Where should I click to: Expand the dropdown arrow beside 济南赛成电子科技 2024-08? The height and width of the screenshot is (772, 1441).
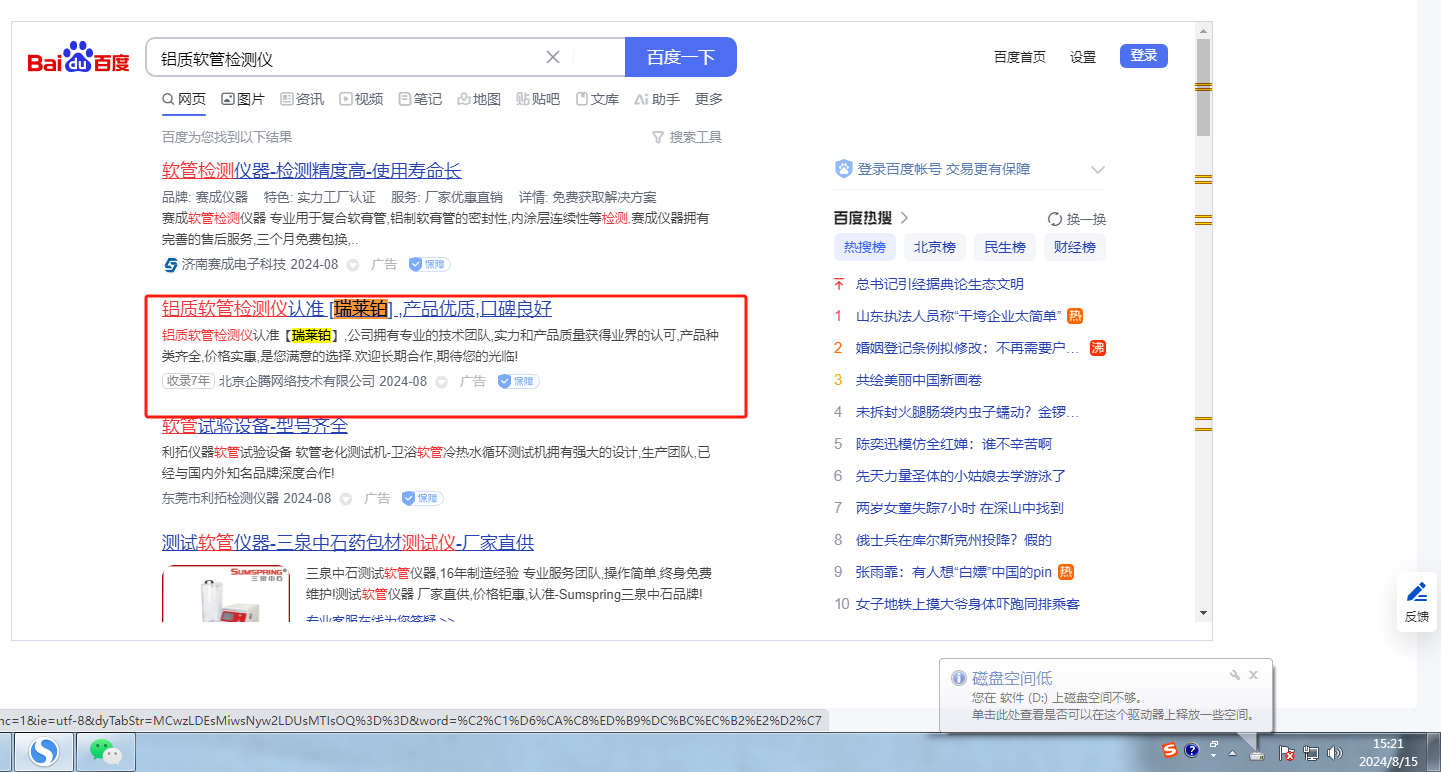(x=353, y=265)
